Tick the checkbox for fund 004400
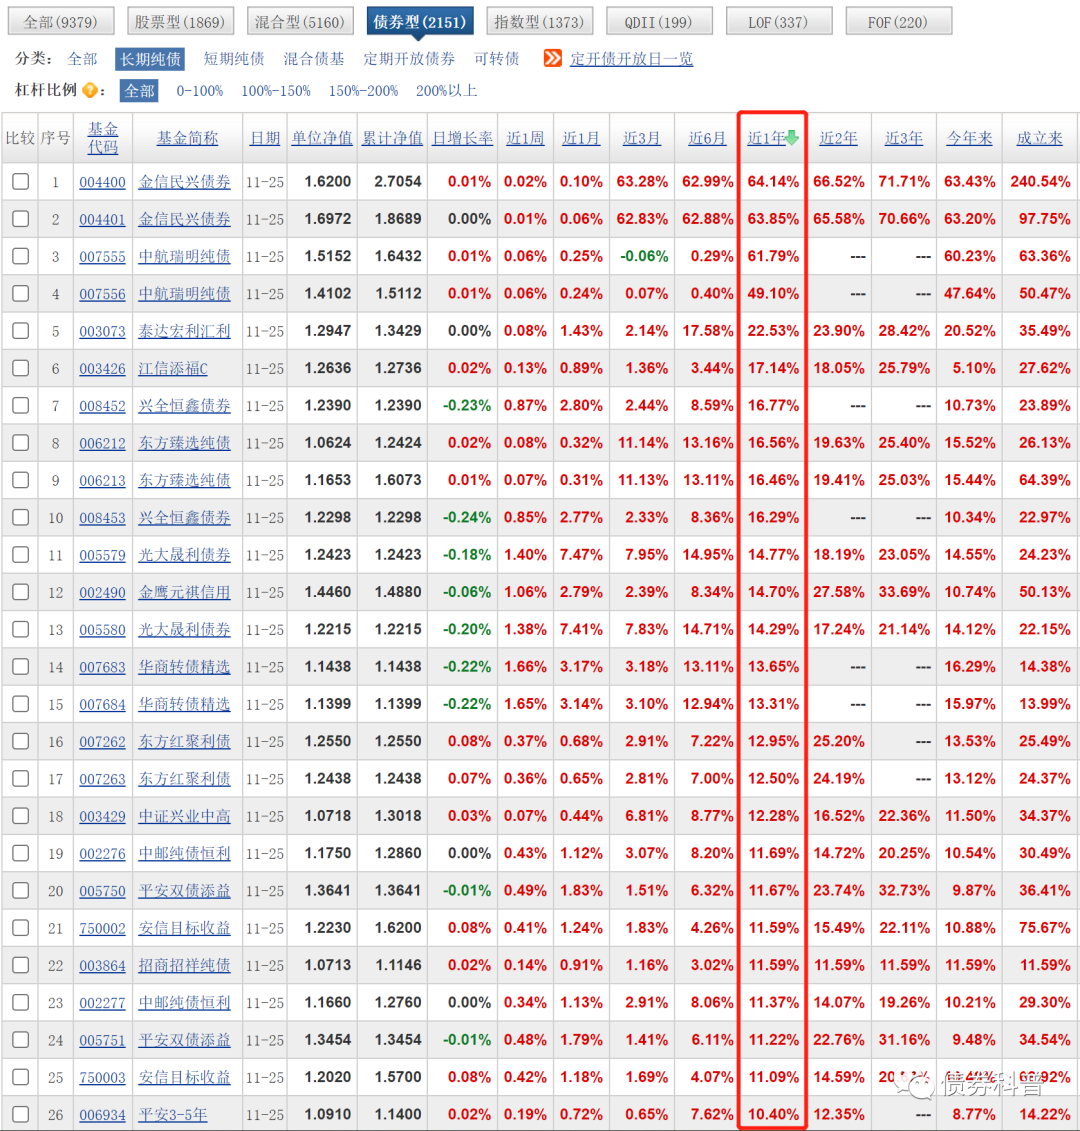 [x=20, y=182]
